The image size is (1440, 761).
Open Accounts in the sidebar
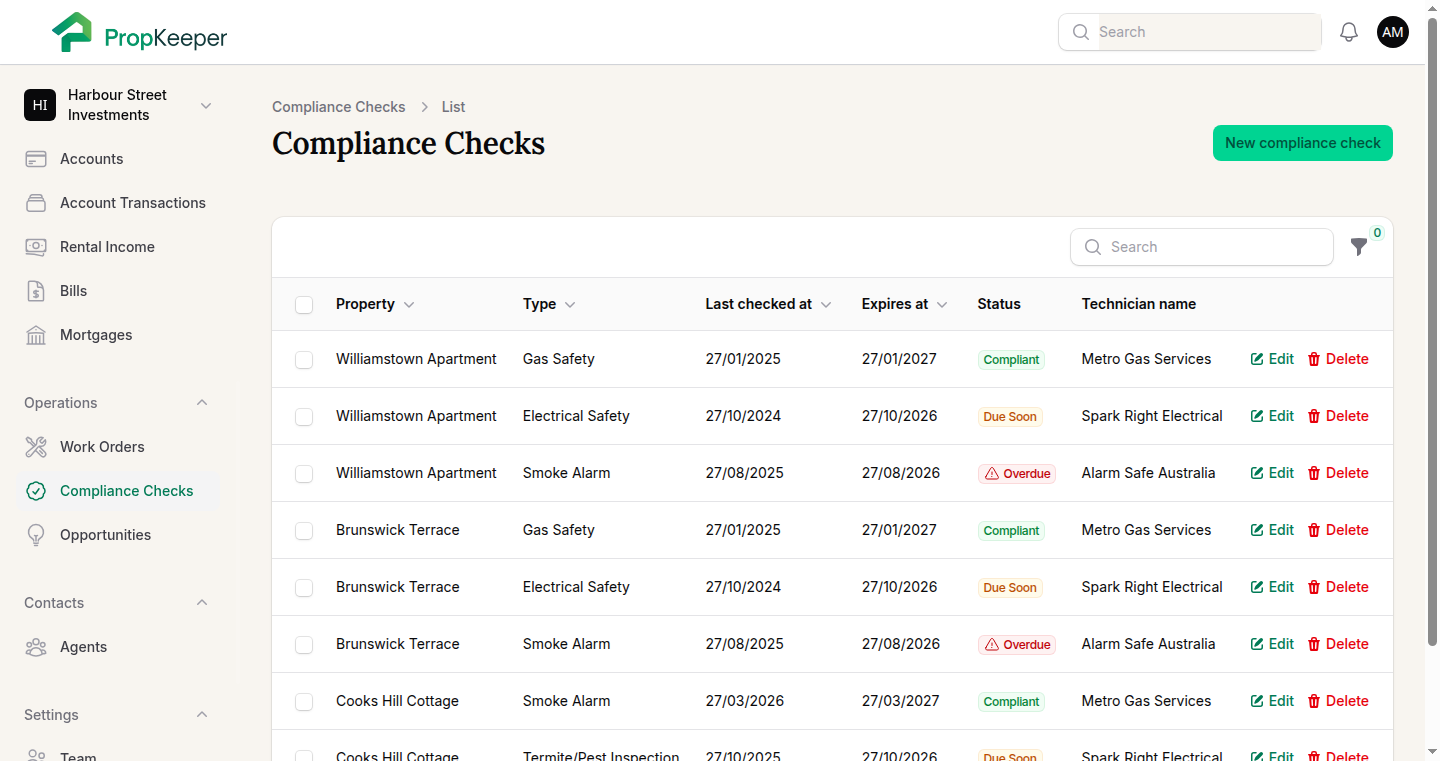tap(117, 159)
